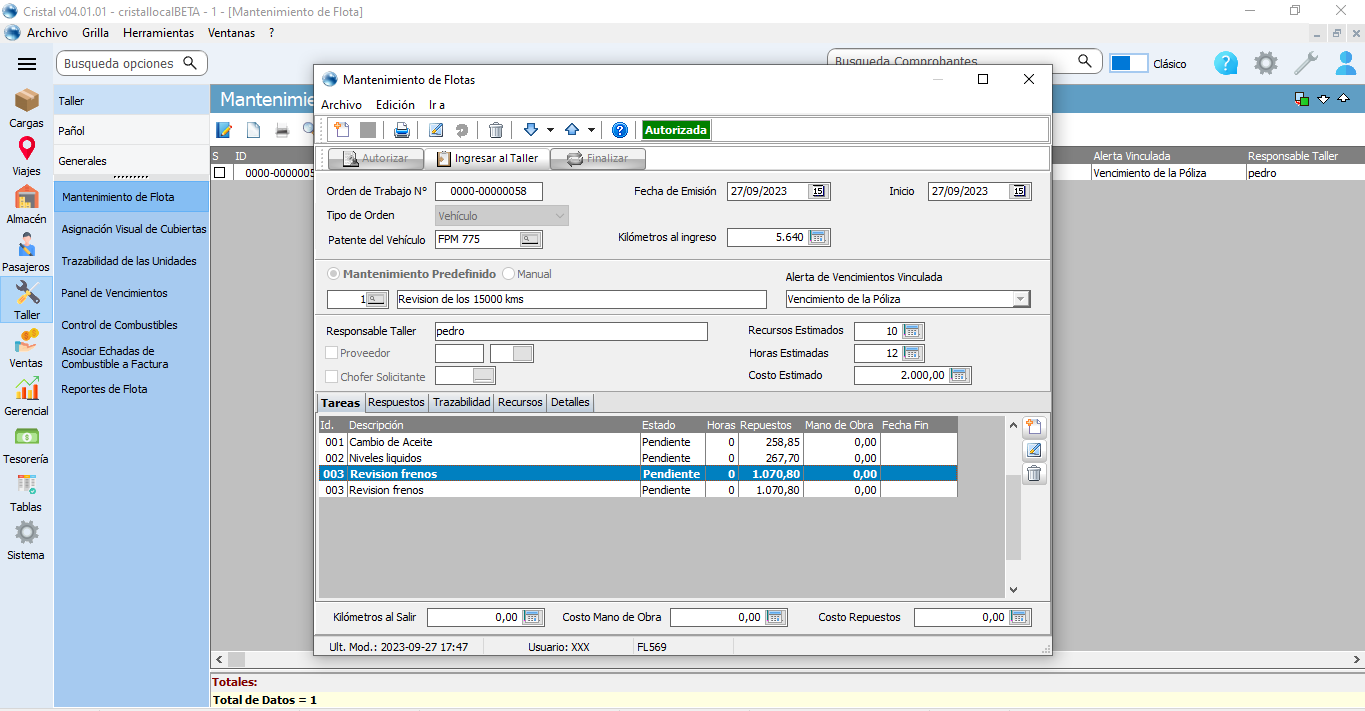Viewport: 1365px width, 711px height.
Task: Open the blue up arrow dropdown
Action: [591, 130]
